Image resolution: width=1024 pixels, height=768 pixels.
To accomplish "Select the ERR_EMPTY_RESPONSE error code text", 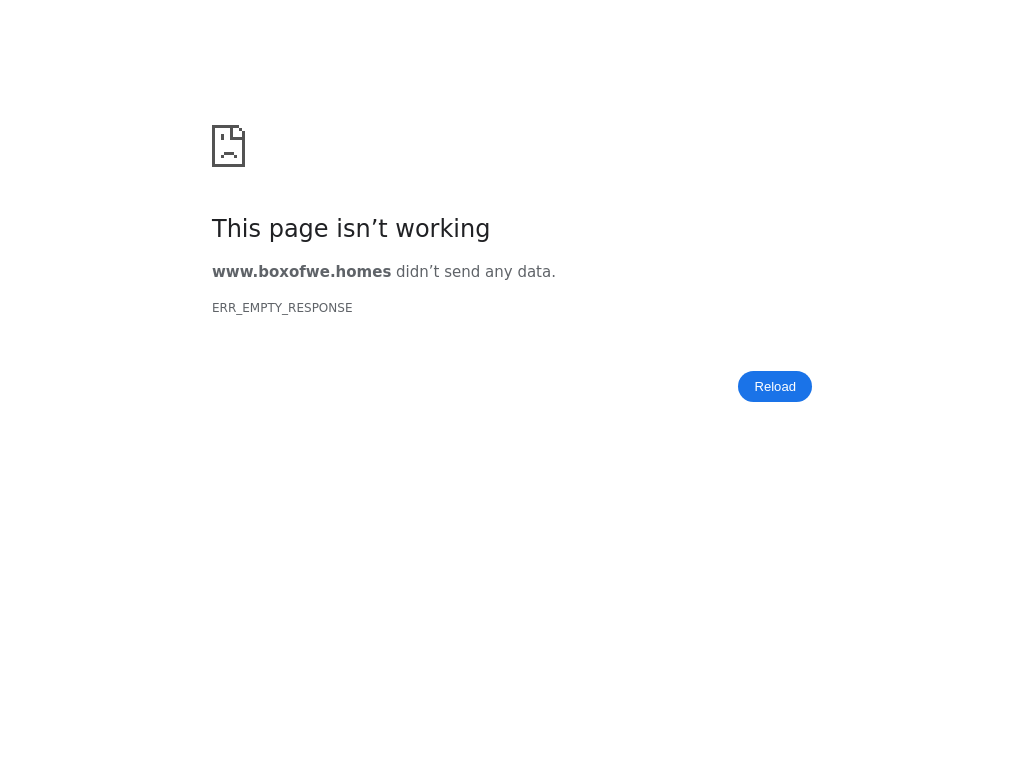I will coord(282,308).
